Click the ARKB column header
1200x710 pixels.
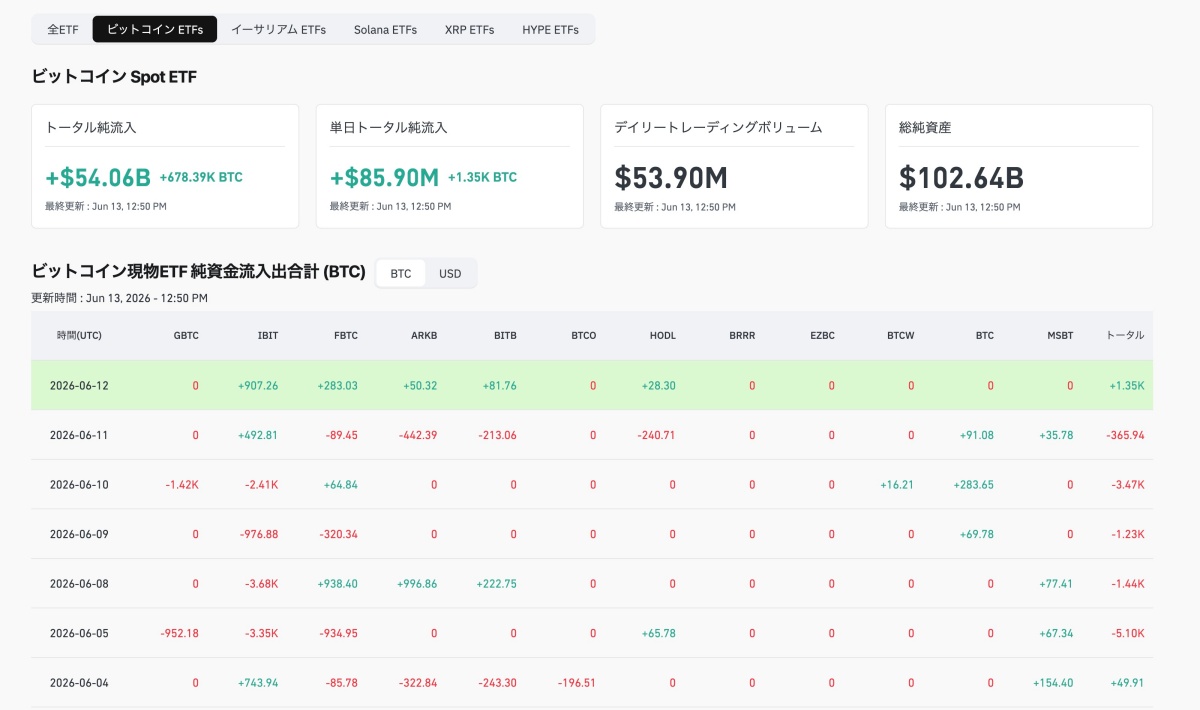[x=424, y=335]
